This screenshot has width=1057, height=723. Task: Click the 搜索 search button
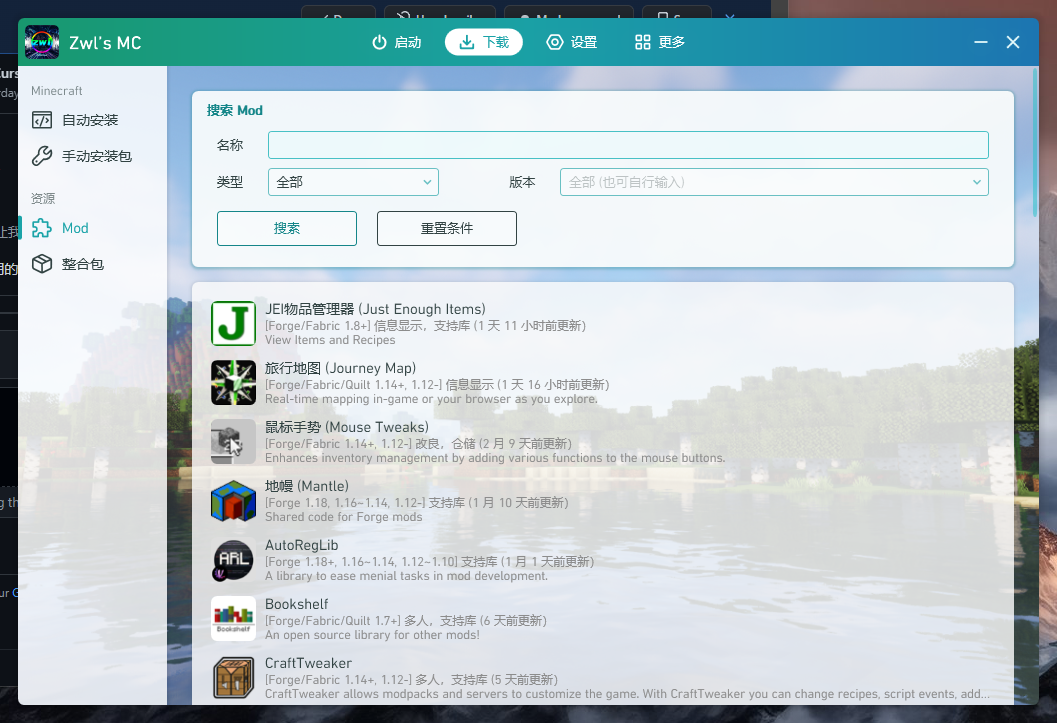coord(287,228)
